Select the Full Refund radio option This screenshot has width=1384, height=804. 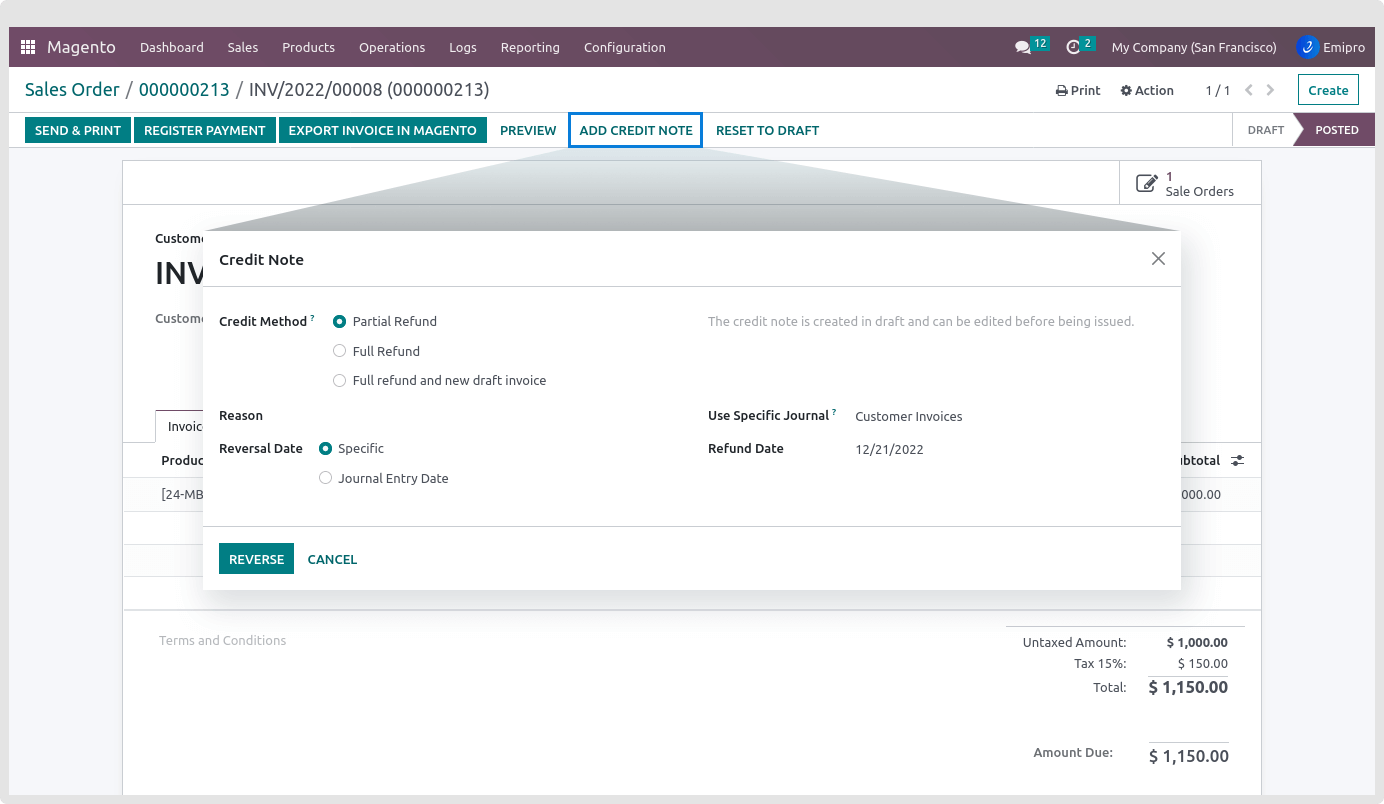[x=340, y=351]
